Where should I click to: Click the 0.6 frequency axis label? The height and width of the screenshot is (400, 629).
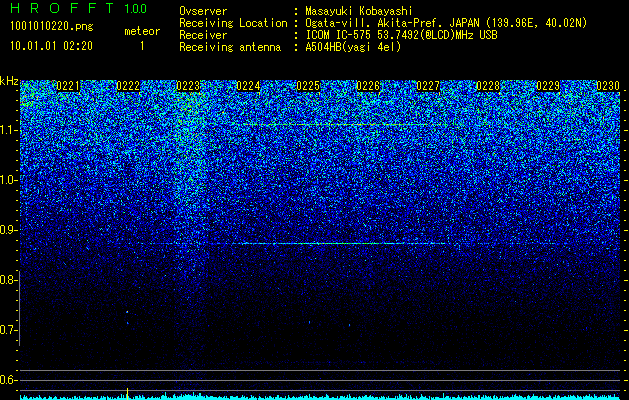click(x=9, y=380)
